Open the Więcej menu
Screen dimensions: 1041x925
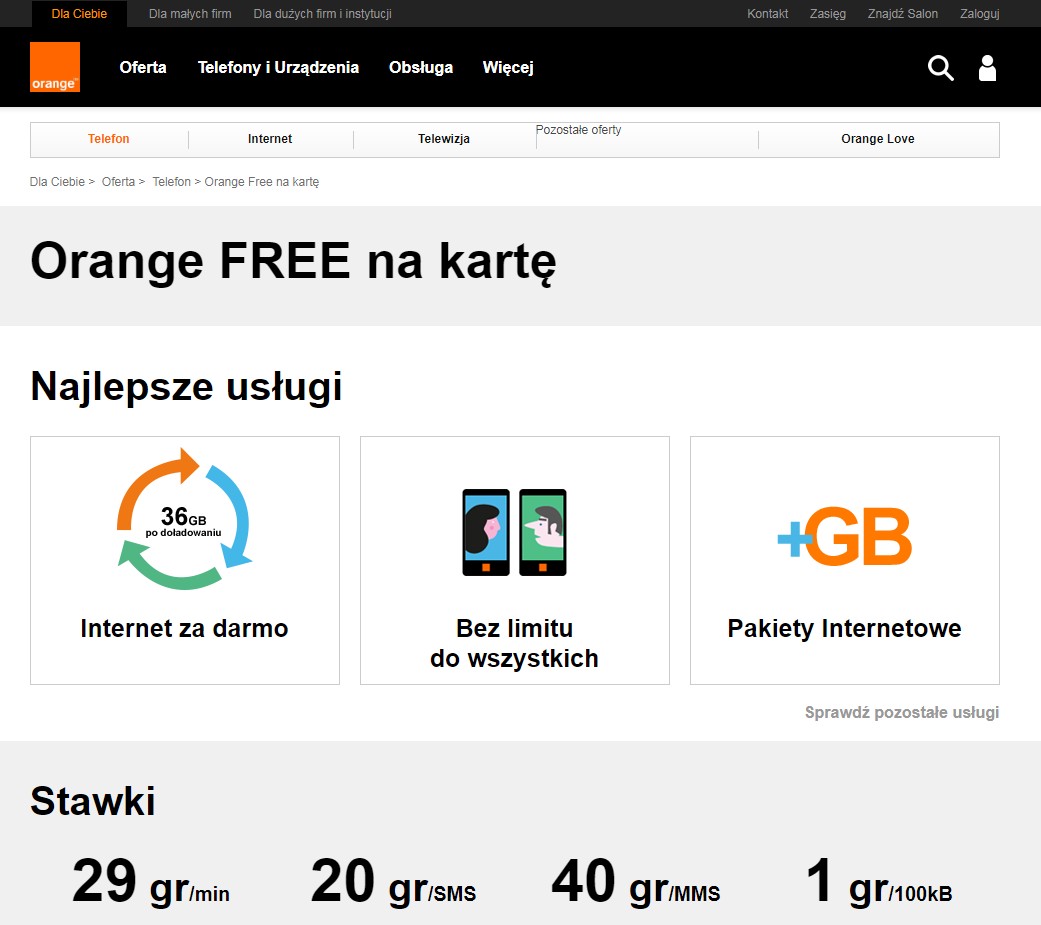click(508, 67)
